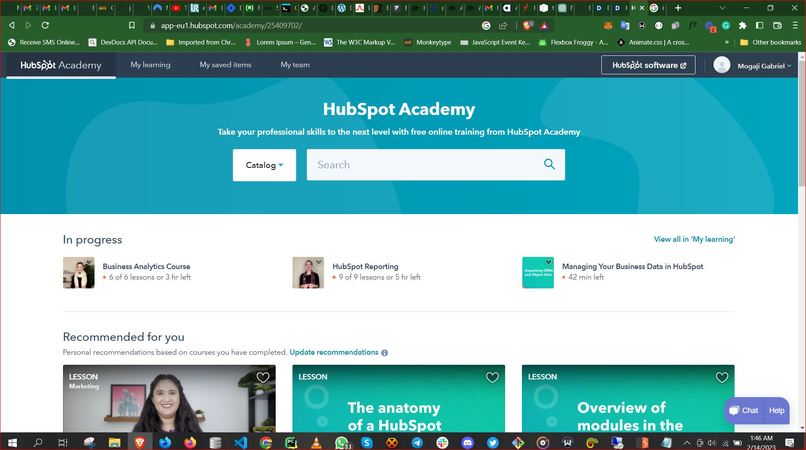Image resolution: width=806 pixels, height=450 pixels.
Task: Open the My saved items tab
Action: pos(225,65)
